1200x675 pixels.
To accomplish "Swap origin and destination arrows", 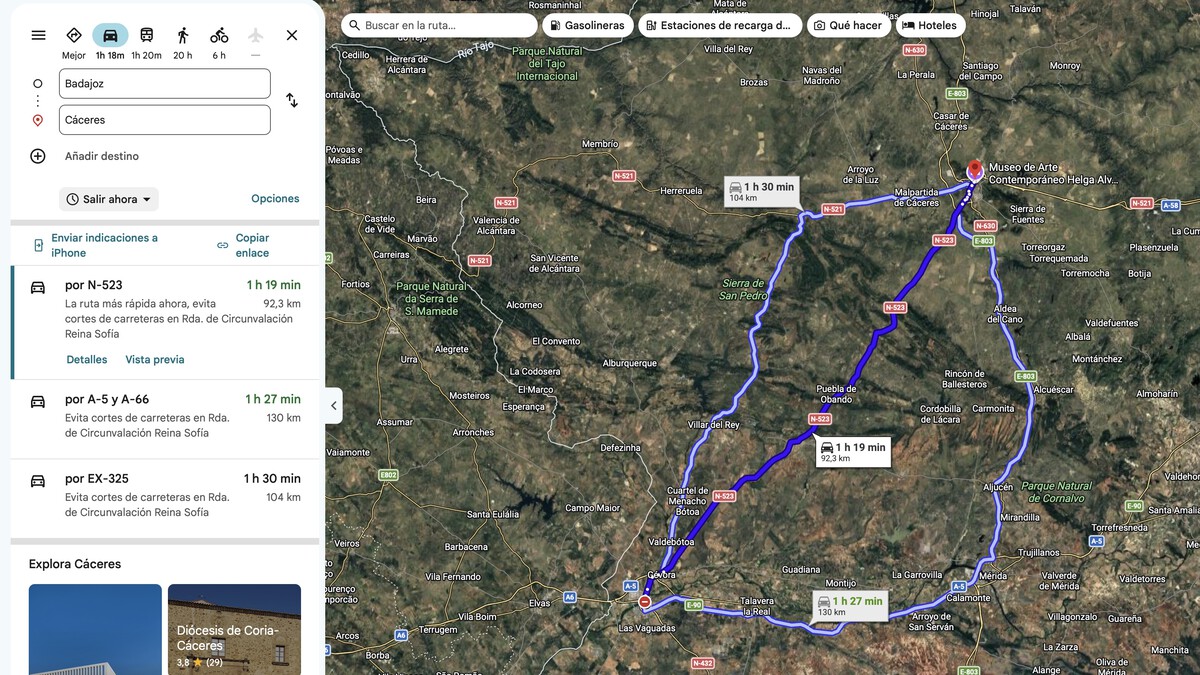I will tap(292, 100).
